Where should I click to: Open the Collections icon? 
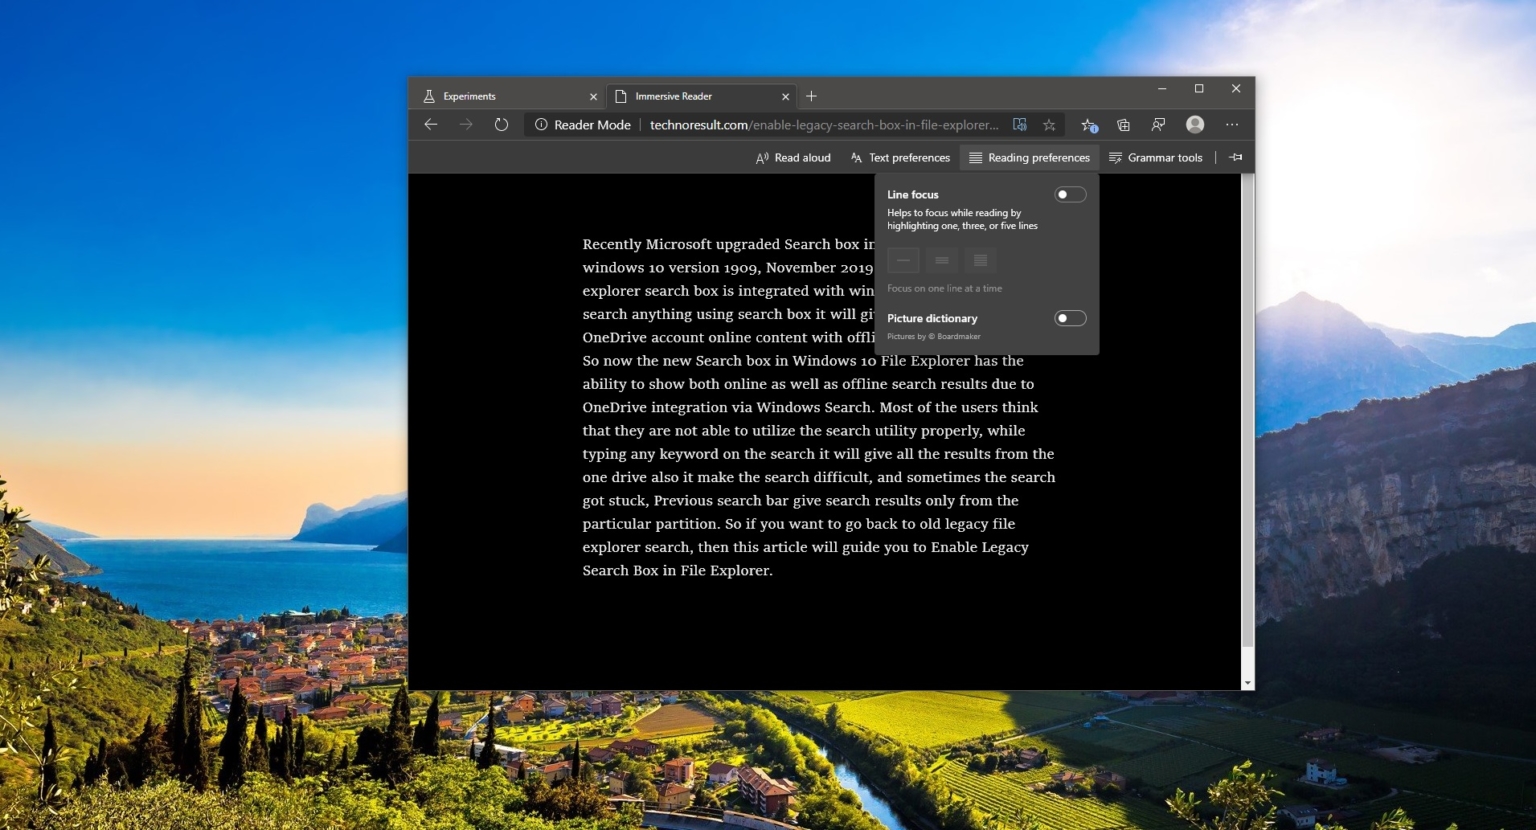coord(1124,125)
